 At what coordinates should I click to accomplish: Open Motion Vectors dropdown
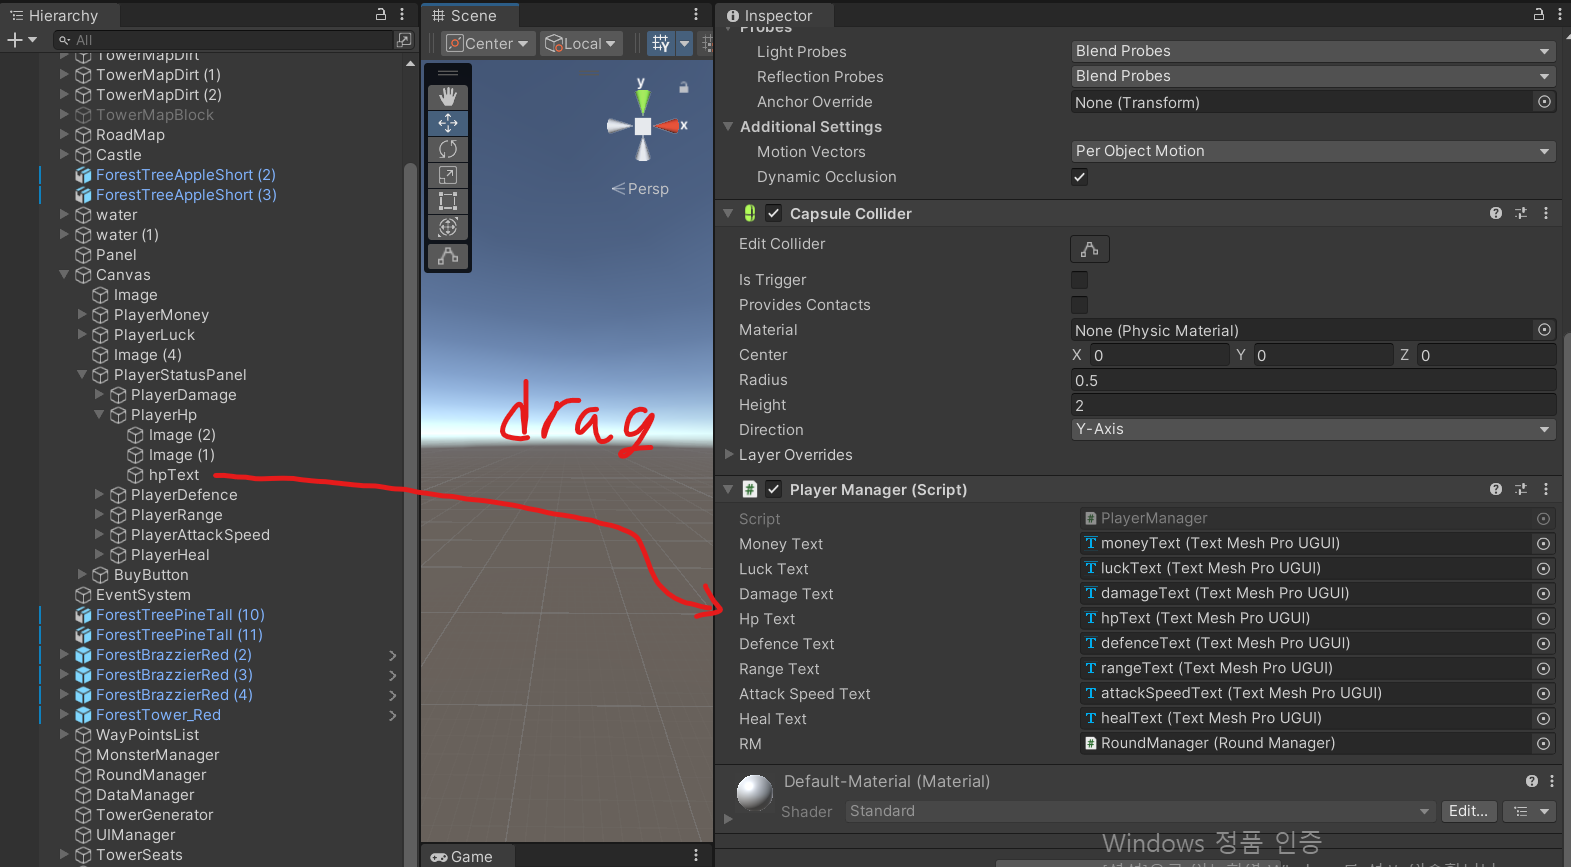tap(1313, 151)
